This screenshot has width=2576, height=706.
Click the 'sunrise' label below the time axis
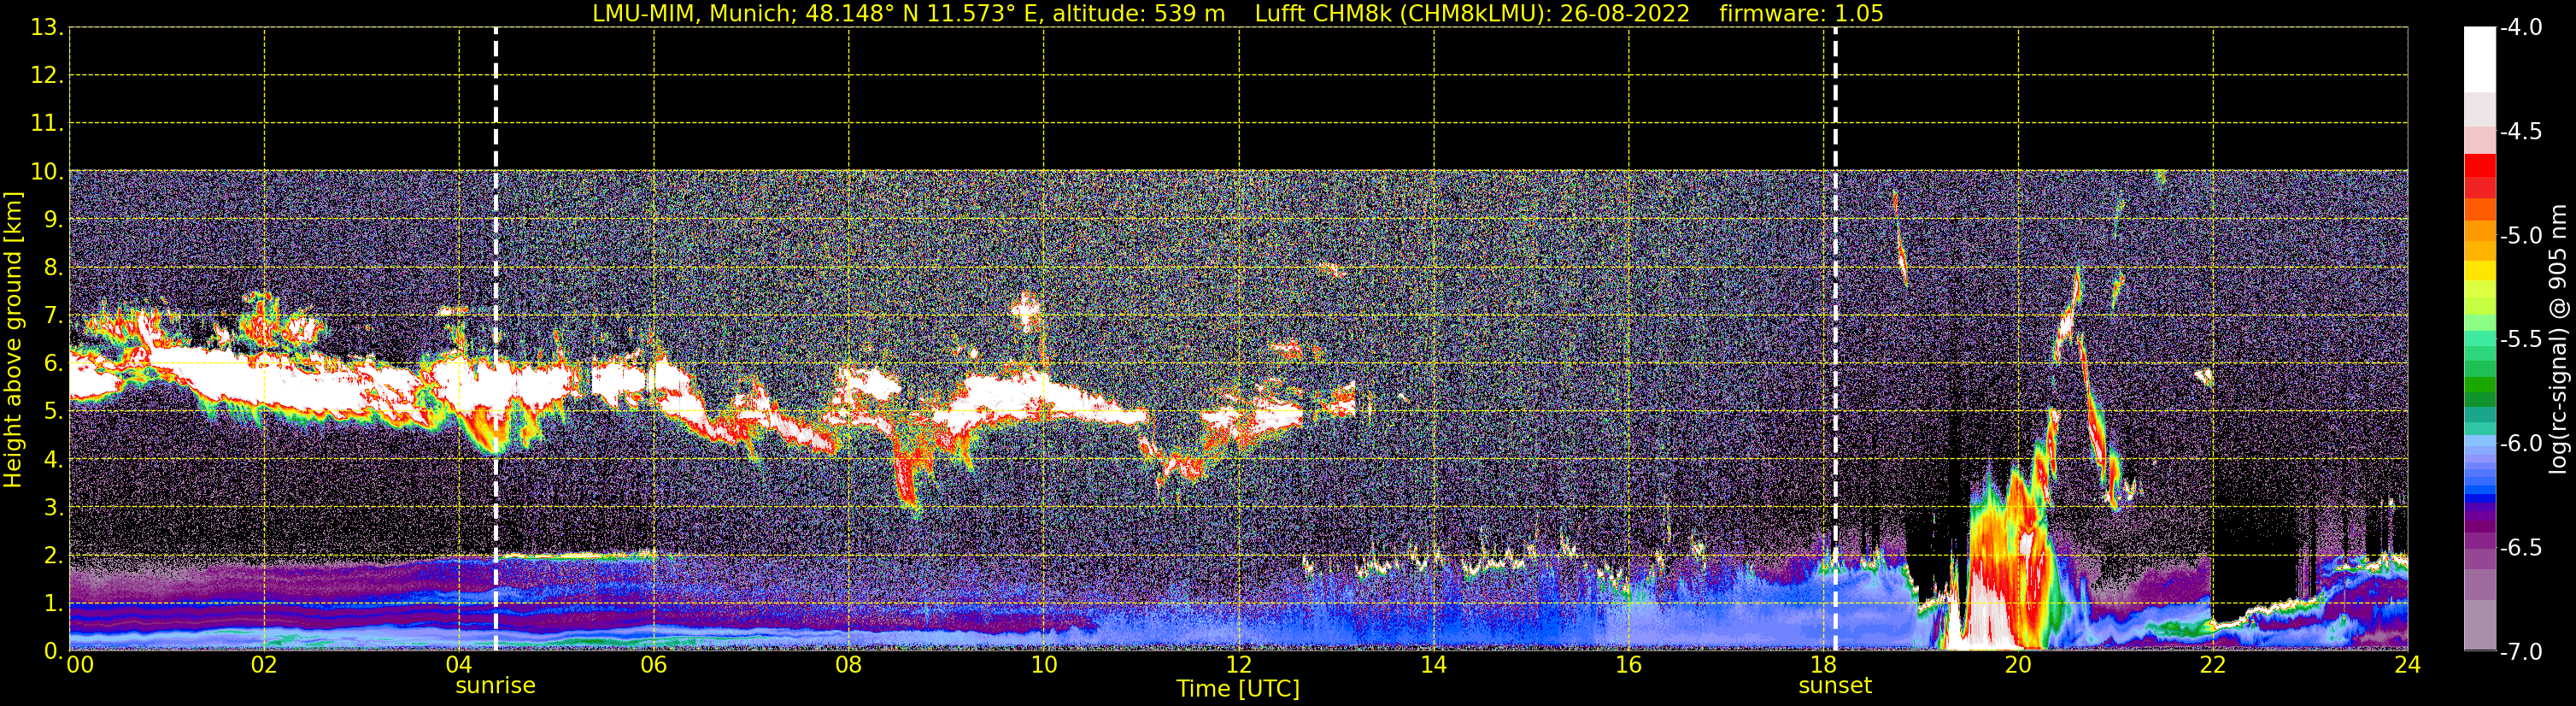click(496, 686)
